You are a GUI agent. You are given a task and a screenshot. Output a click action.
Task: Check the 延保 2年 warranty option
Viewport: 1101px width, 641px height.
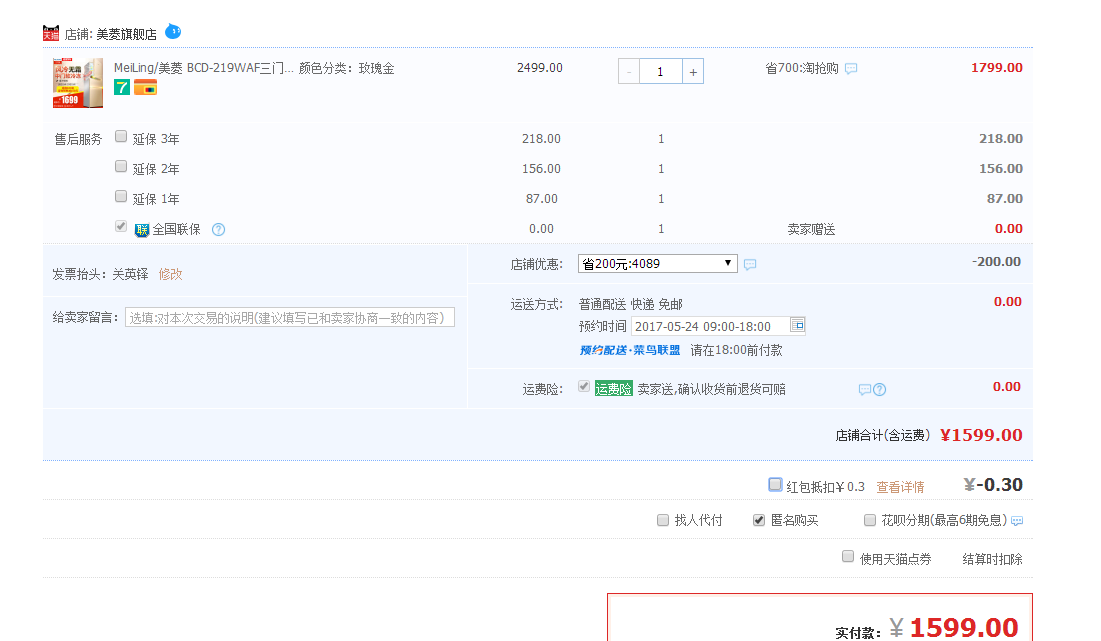click(x=121, y=166)
